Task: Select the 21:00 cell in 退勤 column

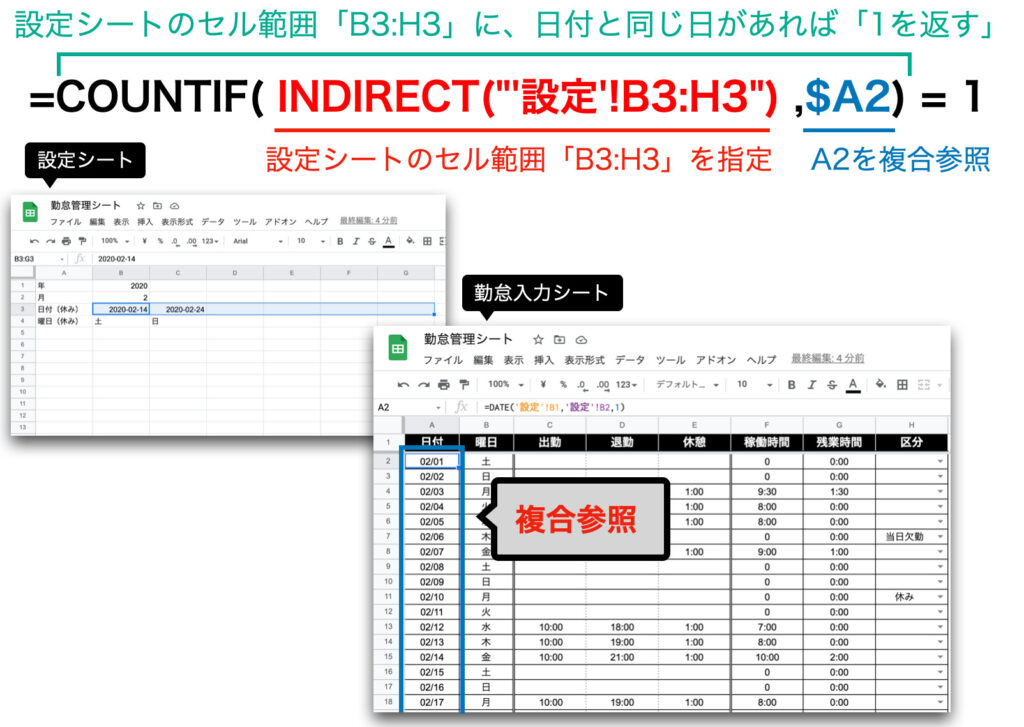Action: coord(622,658)
